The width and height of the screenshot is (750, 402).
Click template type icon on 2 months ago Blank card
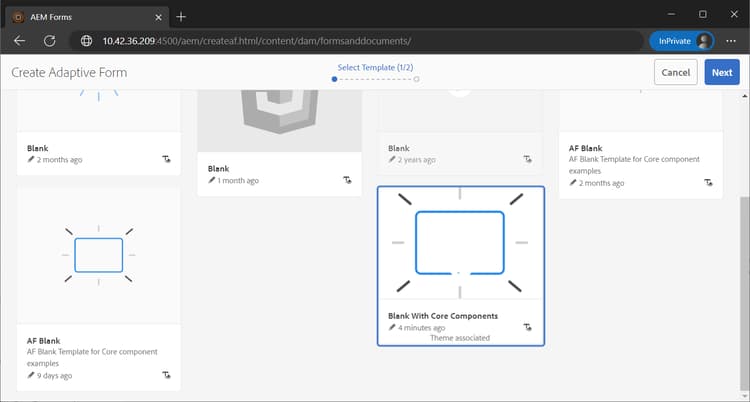coord(166,159)
